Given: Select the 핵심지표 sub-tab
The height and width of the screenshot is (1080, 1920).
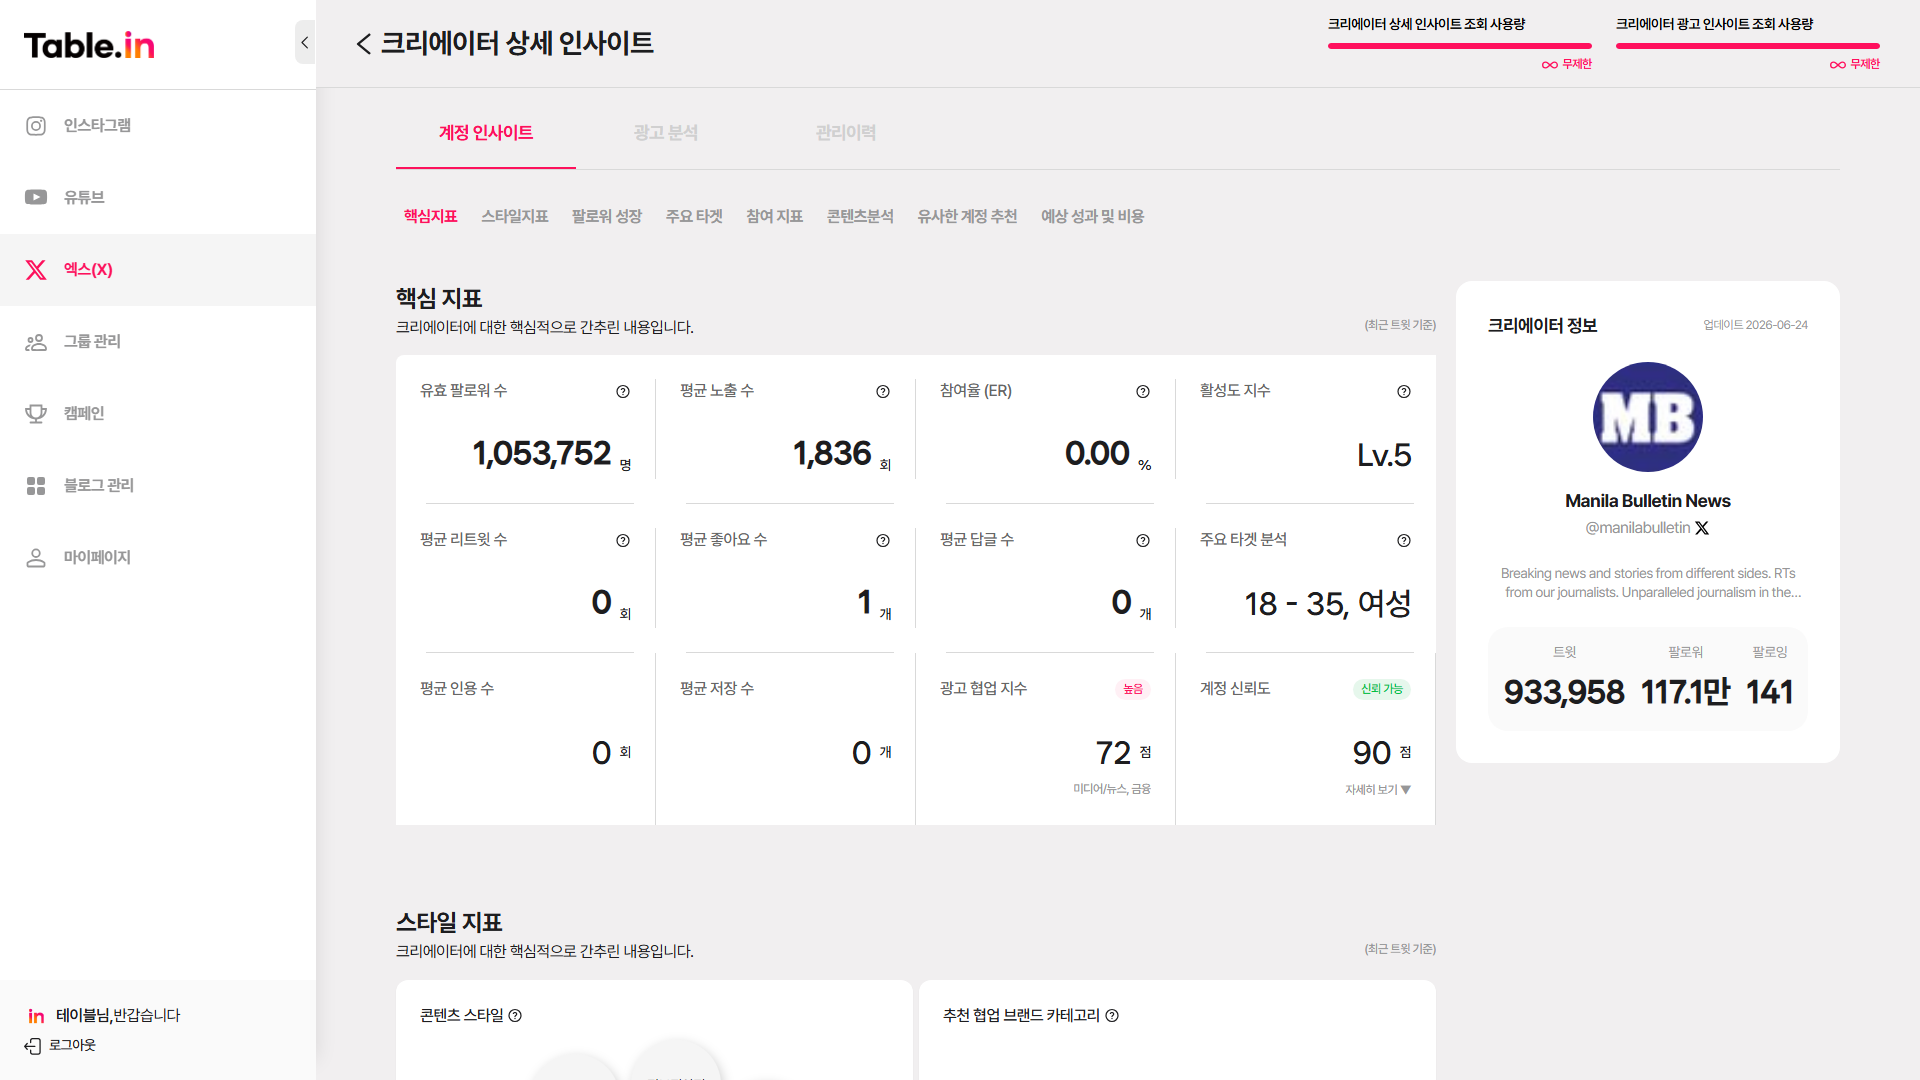Looking at the screenshot, I should click(431, 217).
